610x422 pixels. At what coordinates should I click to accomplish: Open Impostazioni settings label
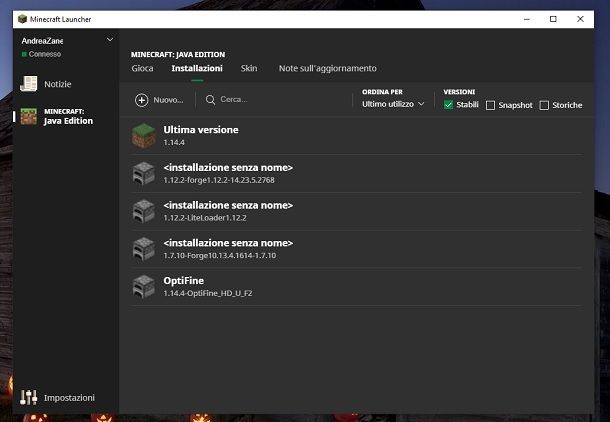69,397
